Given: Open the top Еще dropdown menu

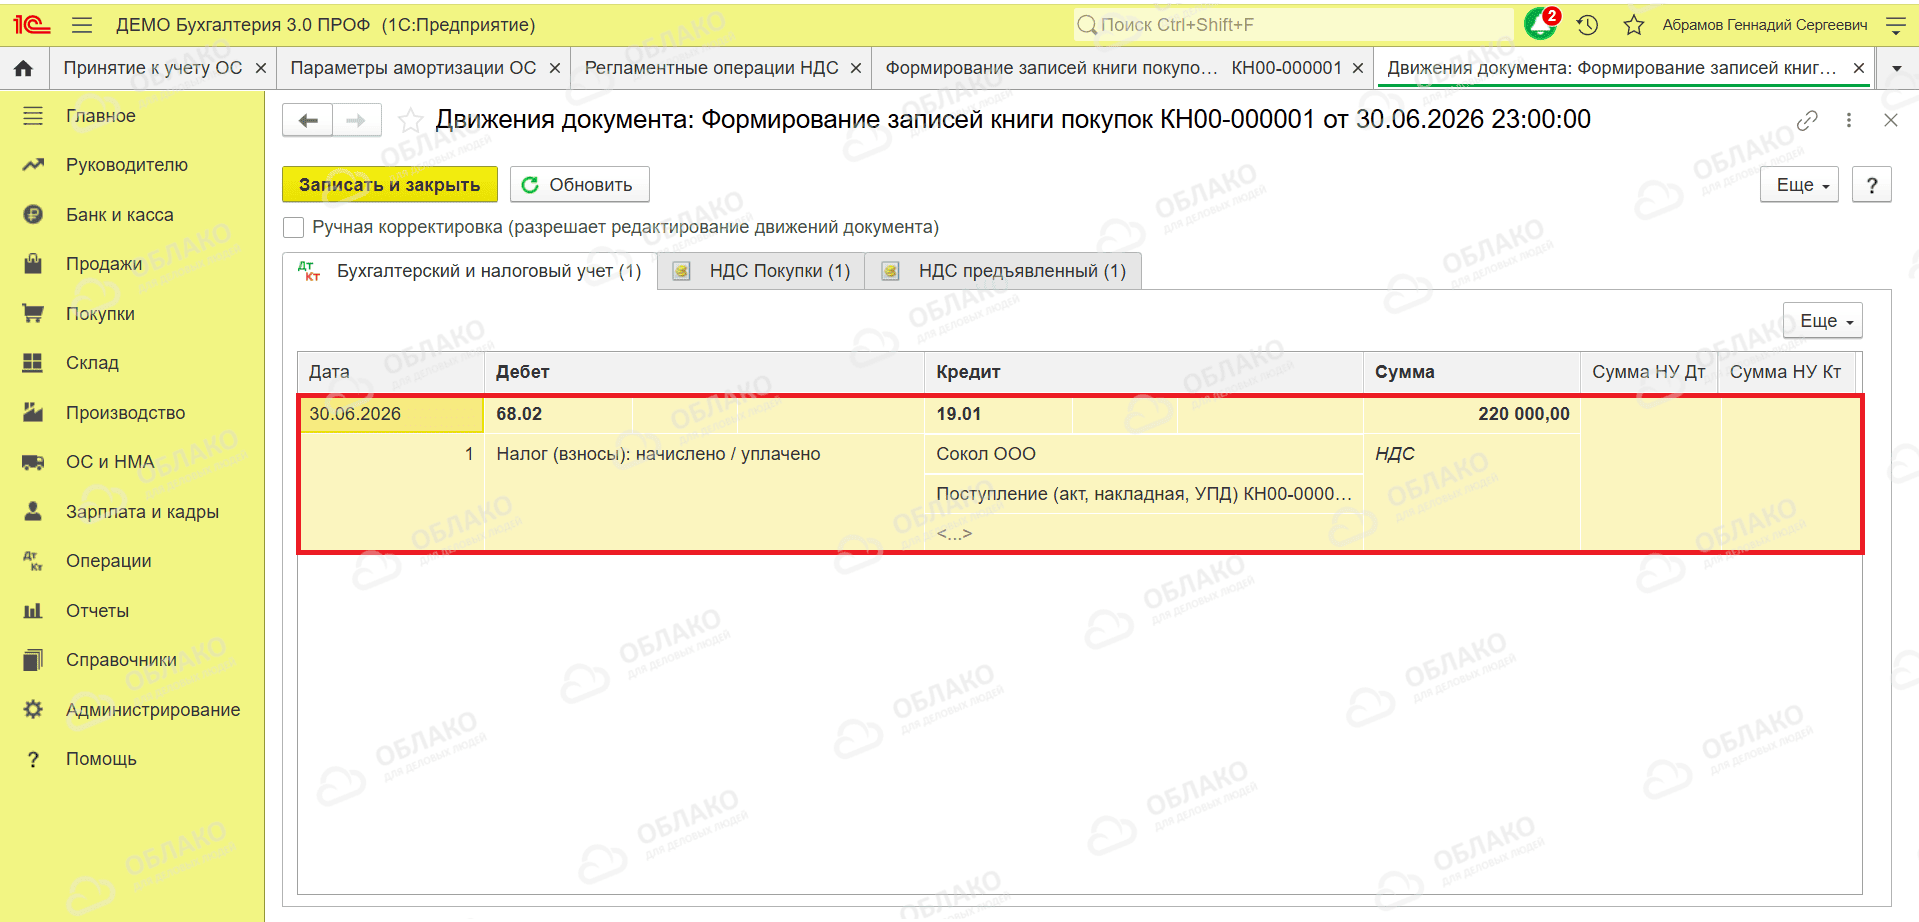Looking at the screenshot, I should click(1799, 185).
